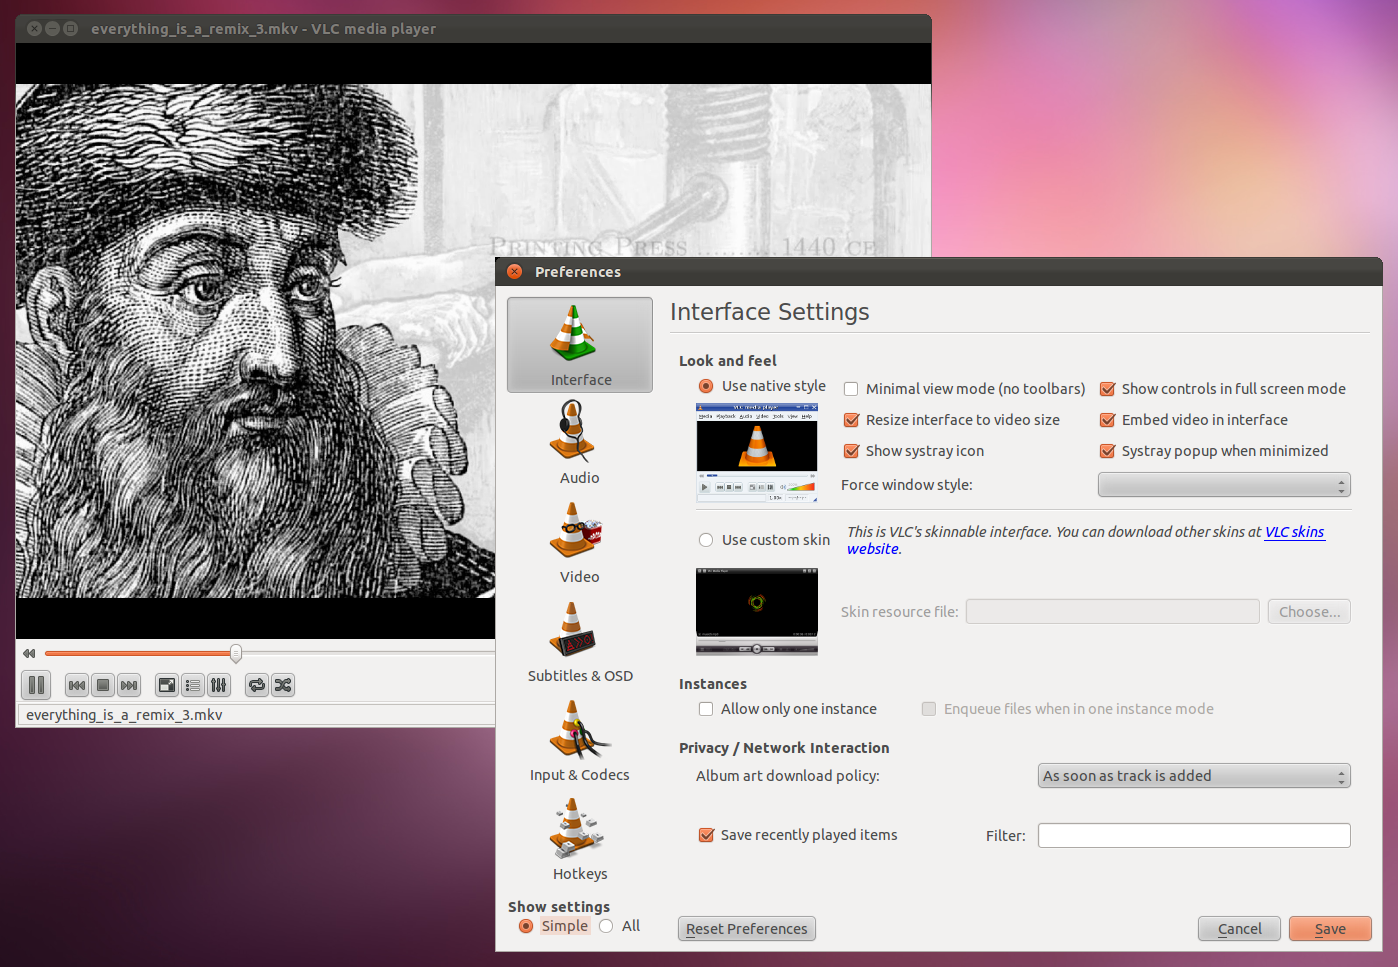This screenshot has width=1398, height=967.
Task: Click the slower playback arrows icon
Action: pyautogui.click(x=29, y=653)
